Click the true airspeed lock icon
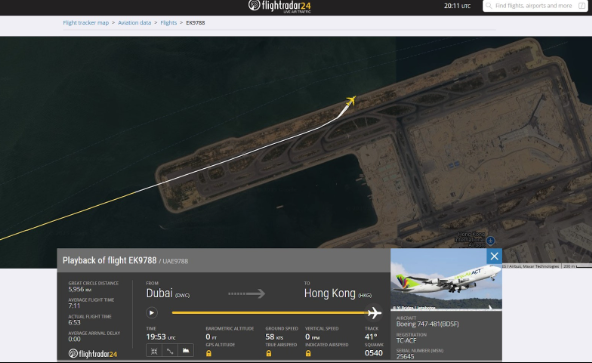 coord(268,354)
